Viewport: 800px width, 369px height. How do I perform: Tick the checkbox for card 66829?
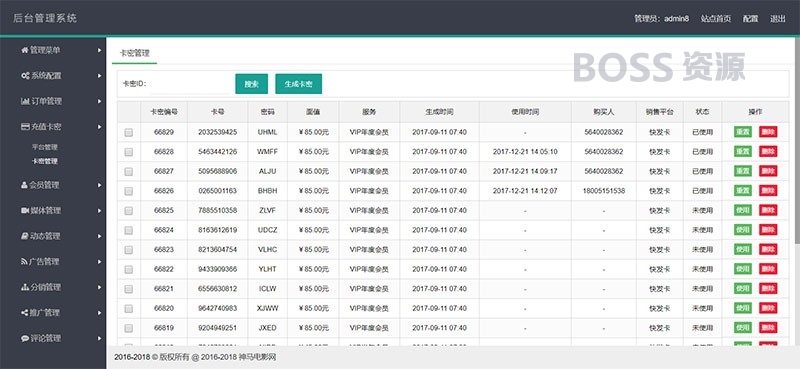pyautogui.click(x=129, y=132)
